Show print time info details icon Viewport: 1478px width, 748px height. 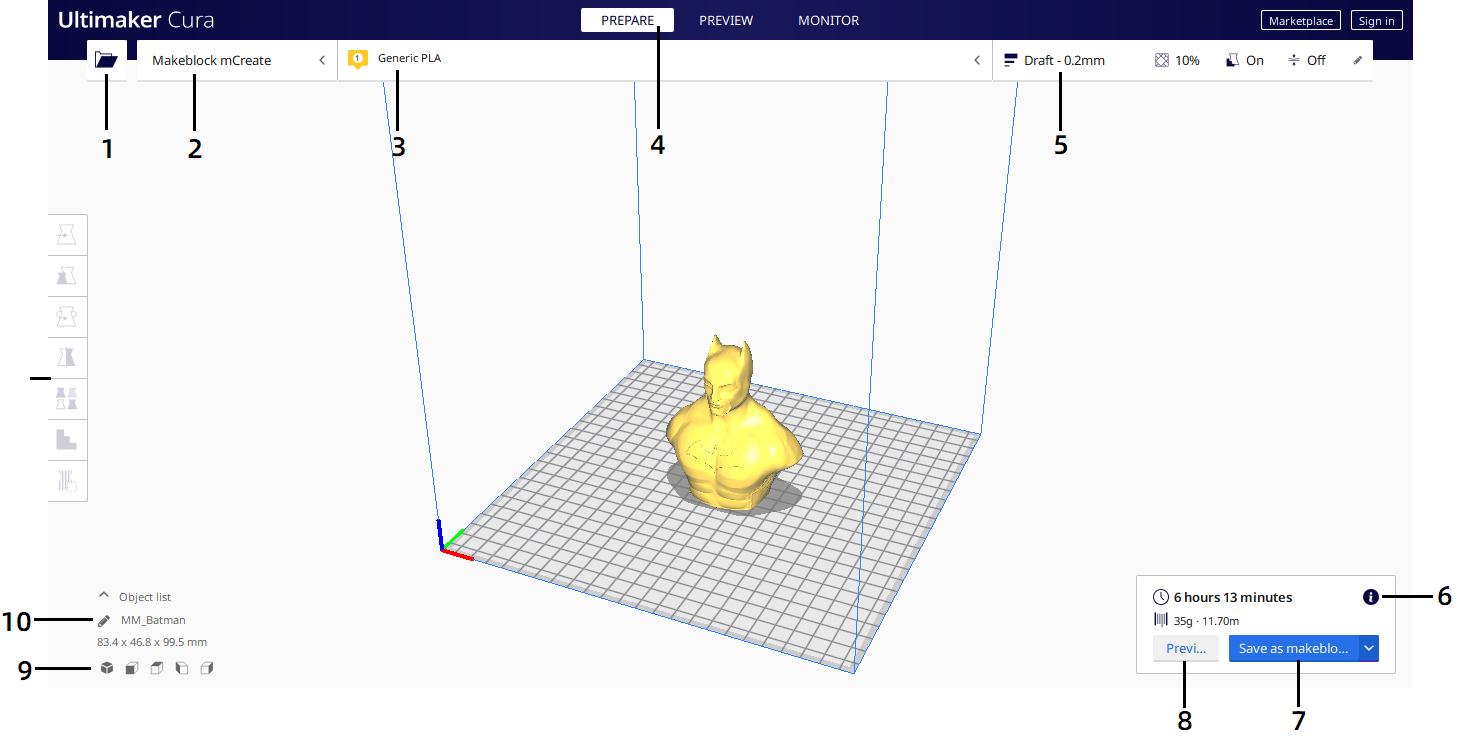[1370, 597]
